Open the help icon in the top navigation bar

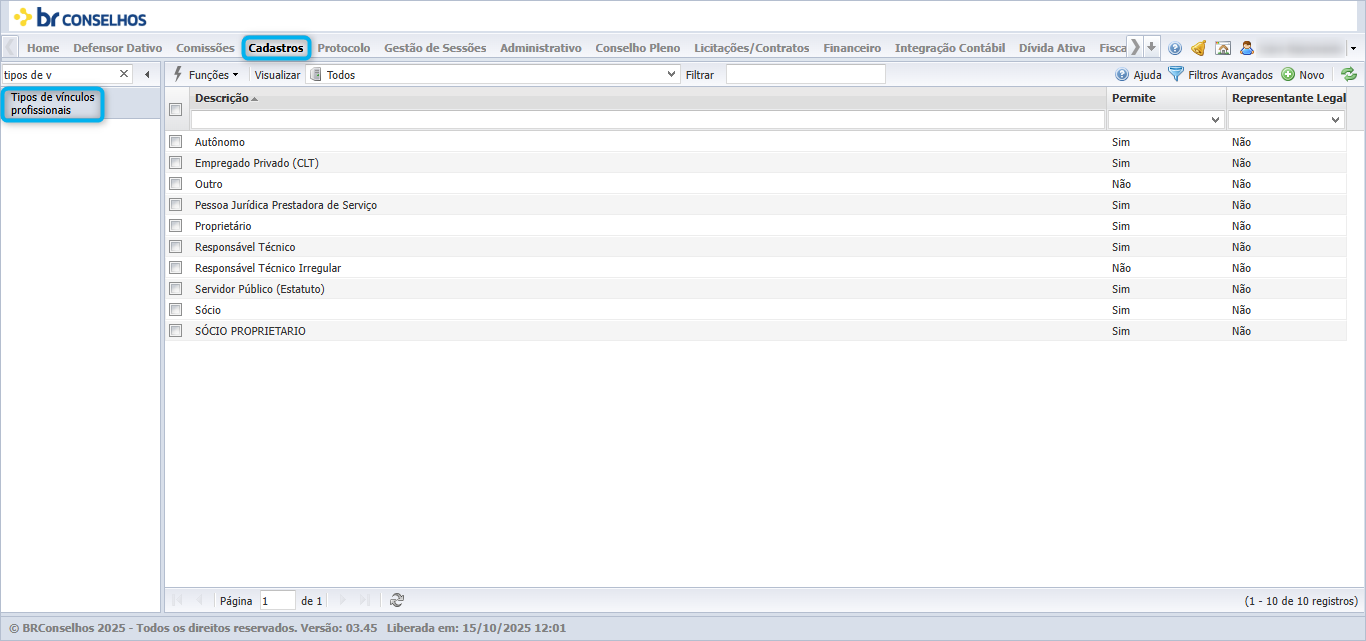[1175, 48]
